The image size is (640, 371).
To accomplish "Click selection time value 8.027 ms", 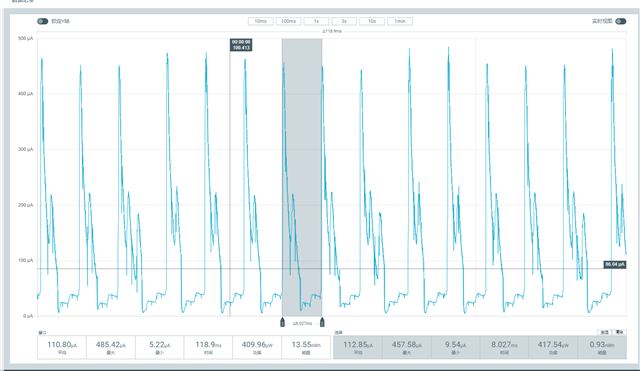I will coord(504,345).
